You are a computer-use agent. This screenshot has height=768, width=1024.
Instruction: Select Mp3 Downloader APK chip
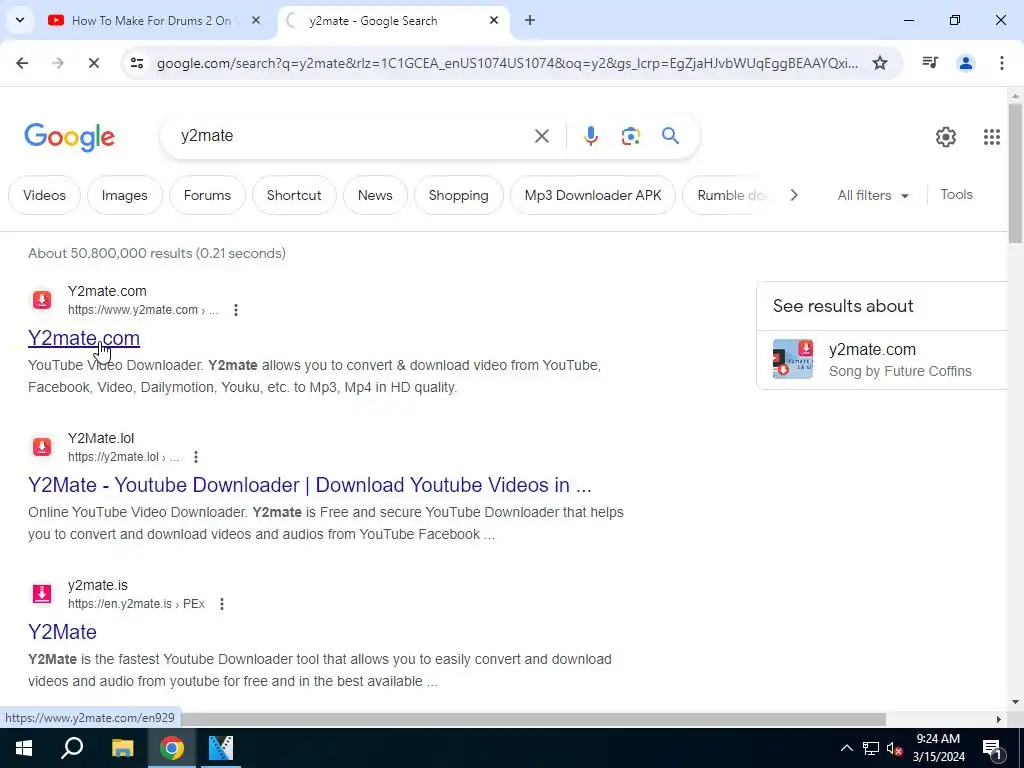[x=593, y=195]
